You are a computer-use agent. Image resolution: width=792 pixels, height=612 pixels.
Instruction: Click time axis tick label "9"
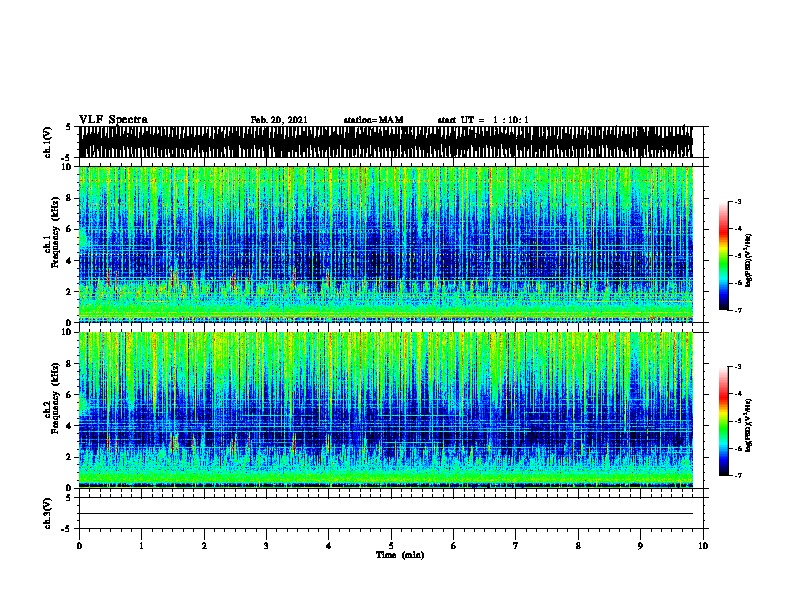(640, 546)
